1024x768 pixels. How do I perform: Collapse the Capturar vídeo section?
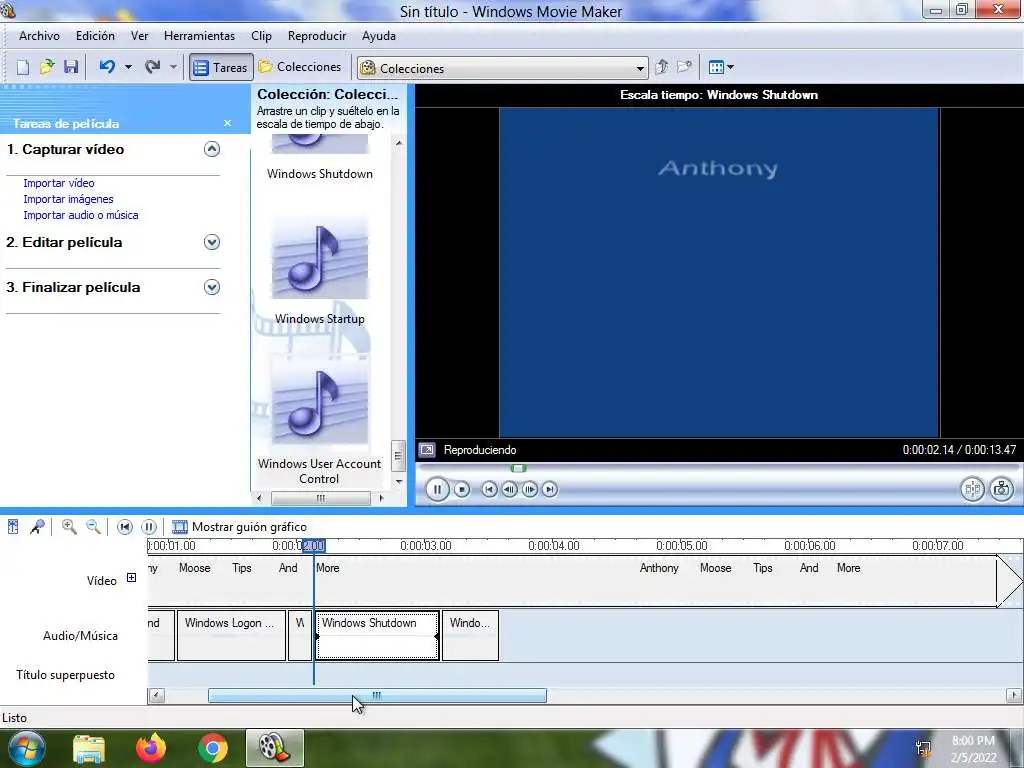[212, 149]
